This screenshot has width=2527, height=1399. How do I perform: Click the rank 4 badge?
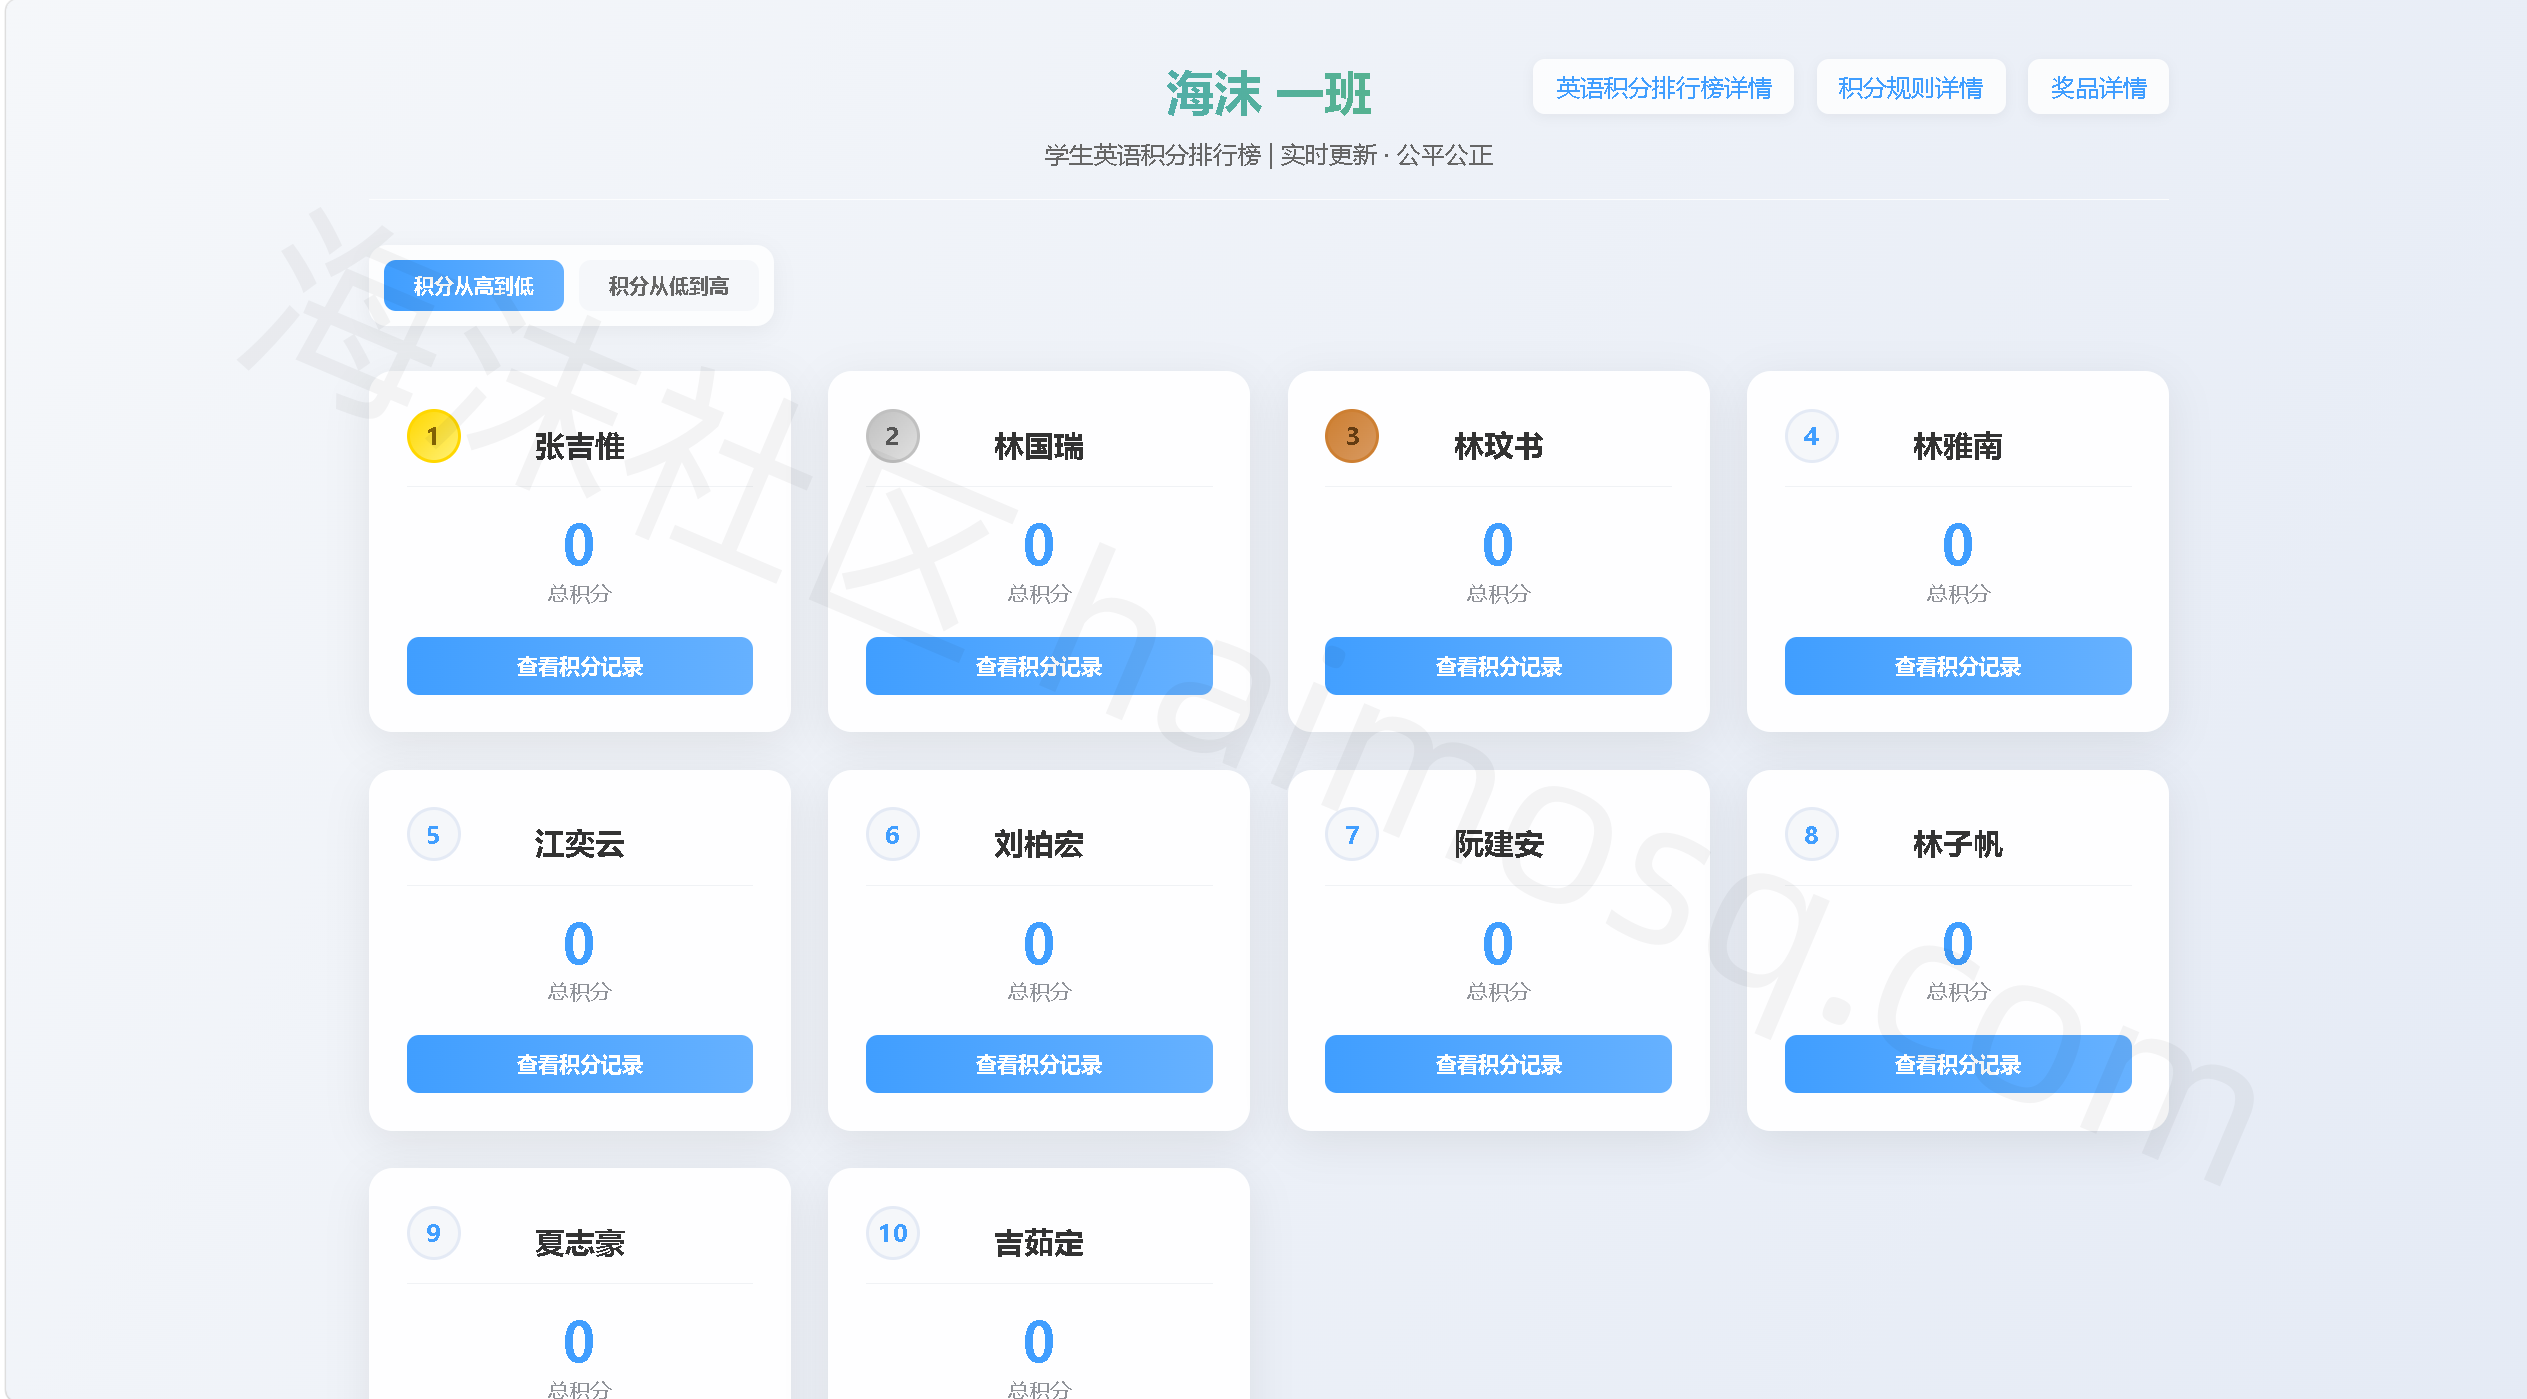pos(1811,436)
